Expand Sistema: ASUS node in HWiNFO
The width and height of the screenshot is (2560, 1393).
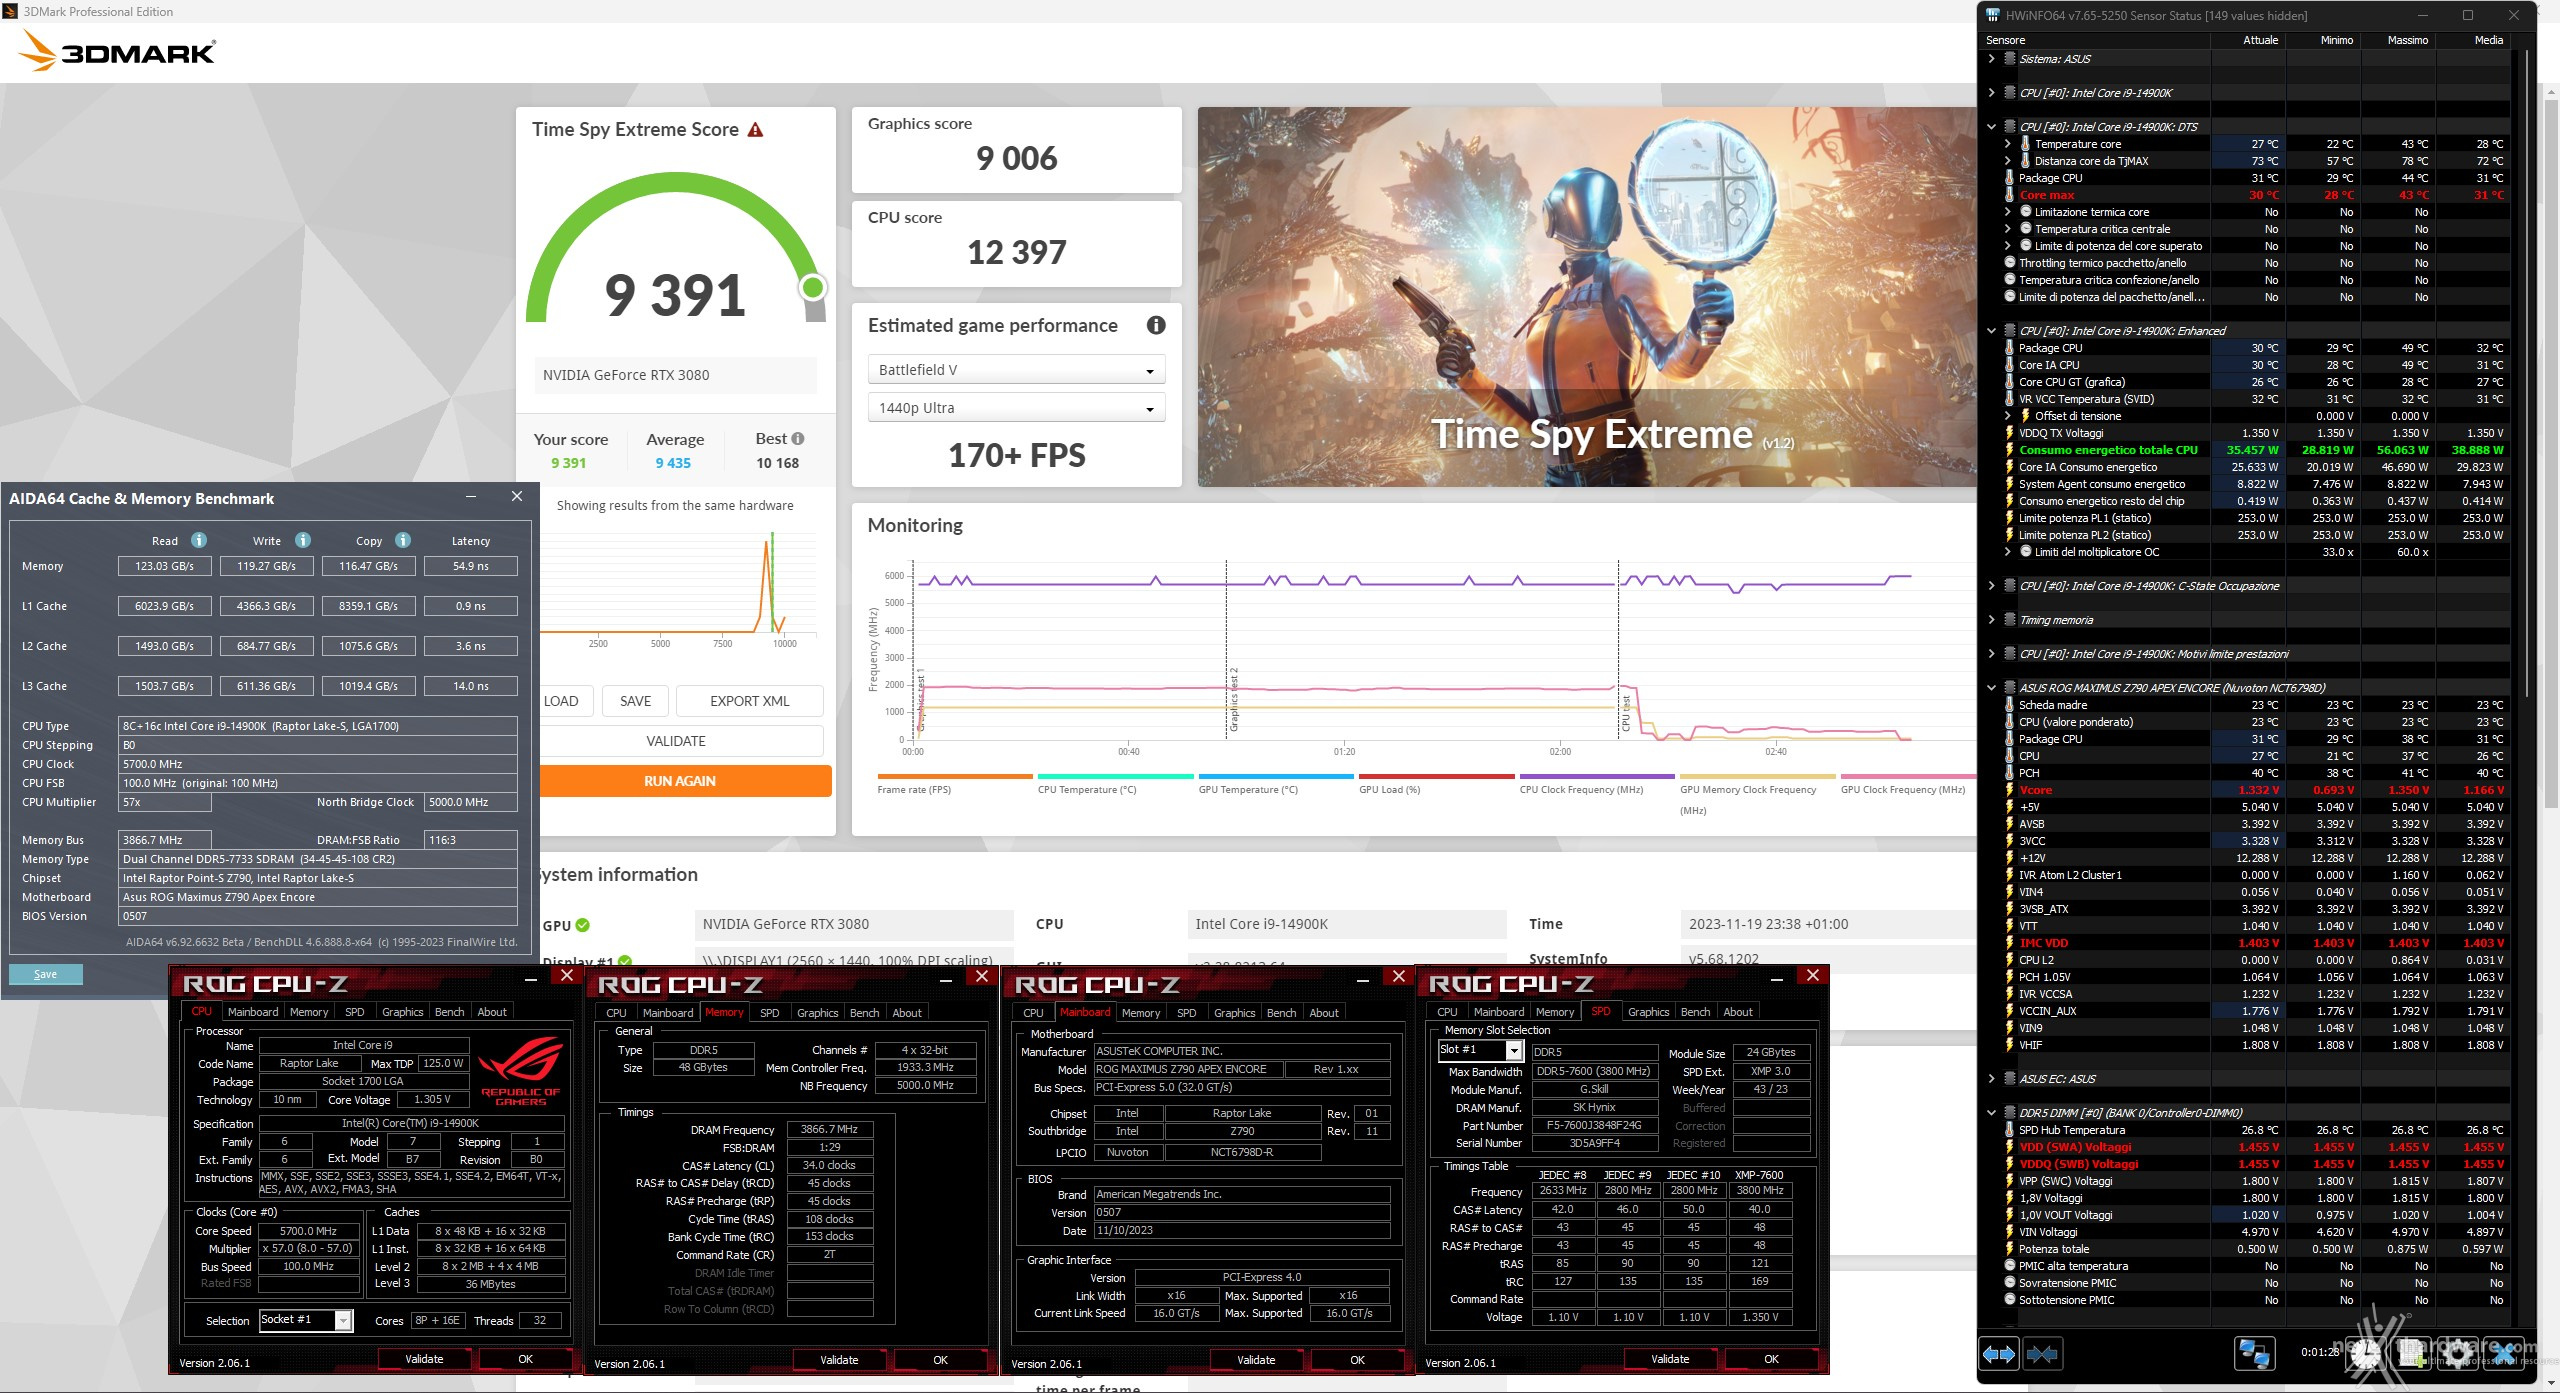tap(1992, 59)
